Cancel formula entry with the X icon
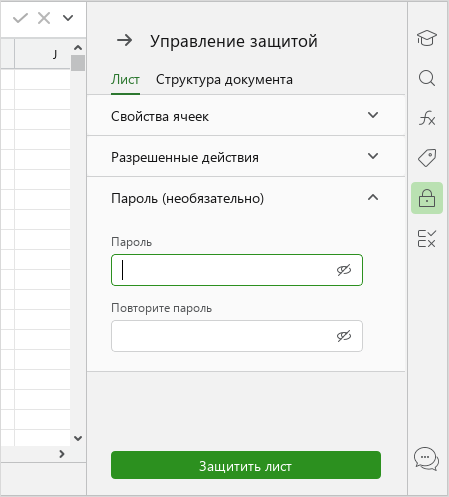The height and width of the screenshot is (497, 449). pyautogui.click(x=44, y=18)
